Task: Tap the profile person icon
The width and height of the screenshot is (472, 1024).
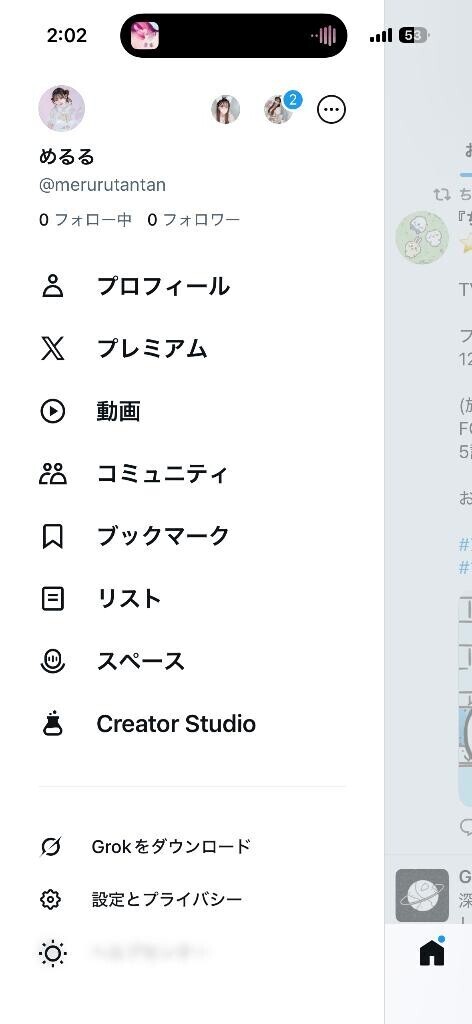Action: tap(53, 287)
